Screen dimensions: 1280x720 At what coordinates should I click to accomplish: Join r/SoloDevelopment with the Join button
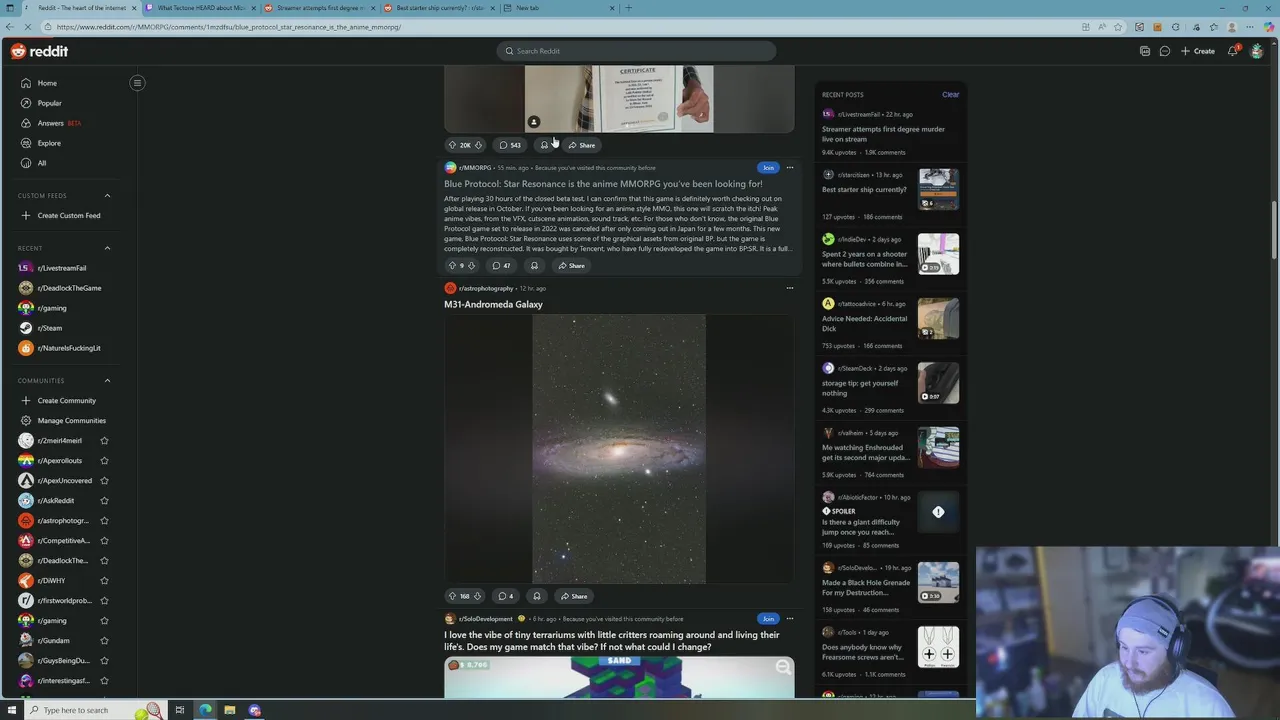[767, 619]
